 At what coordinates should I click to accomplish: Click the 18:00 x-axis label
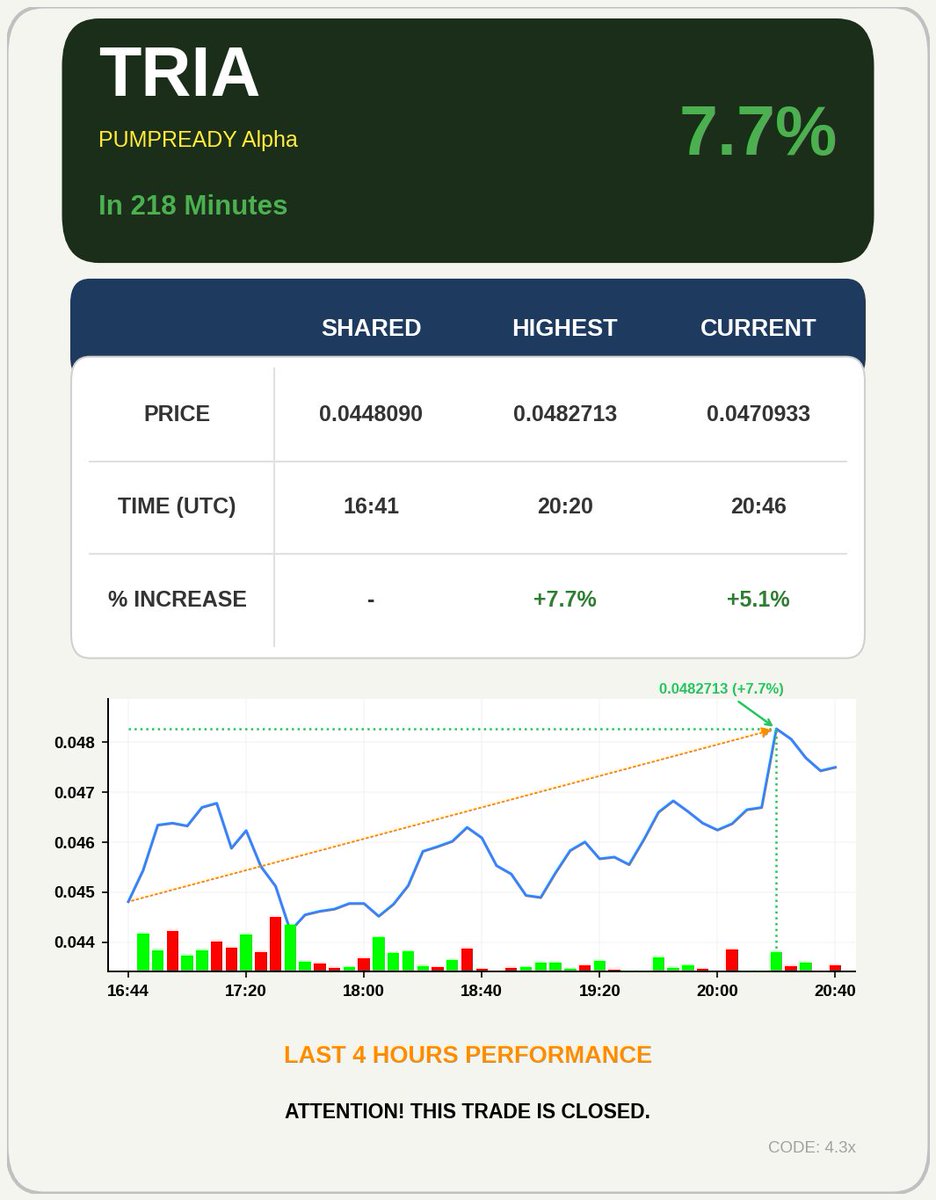pos(363,990)
